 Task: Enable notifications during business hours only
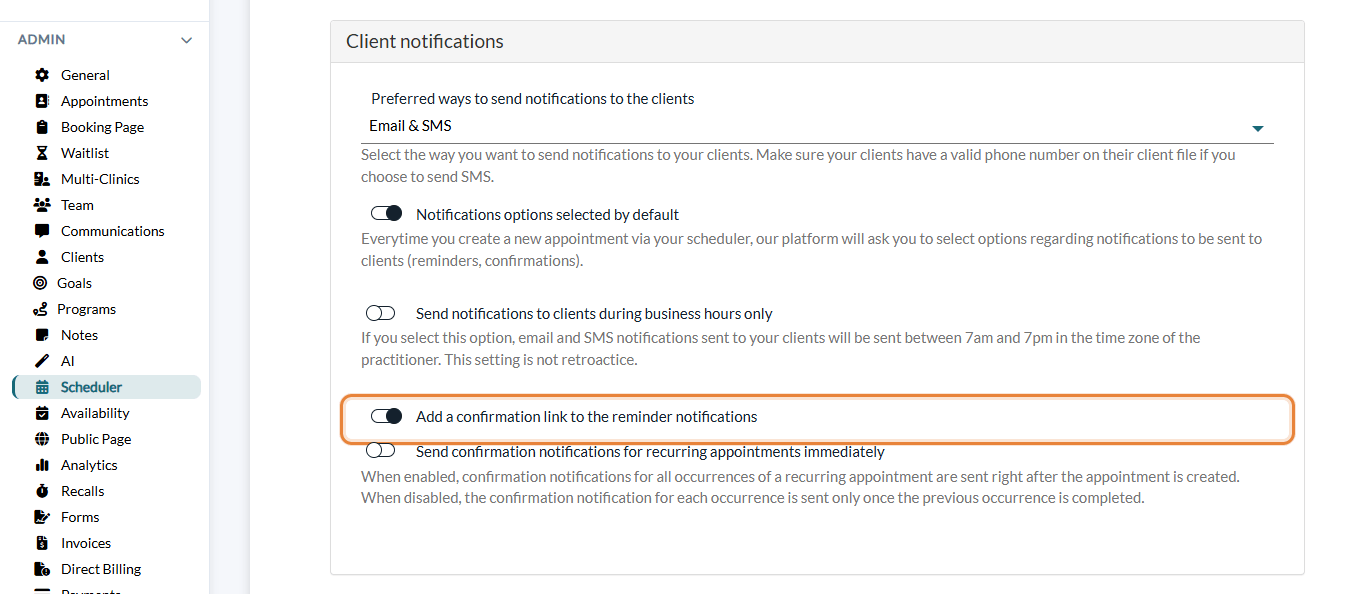(381, 313)
